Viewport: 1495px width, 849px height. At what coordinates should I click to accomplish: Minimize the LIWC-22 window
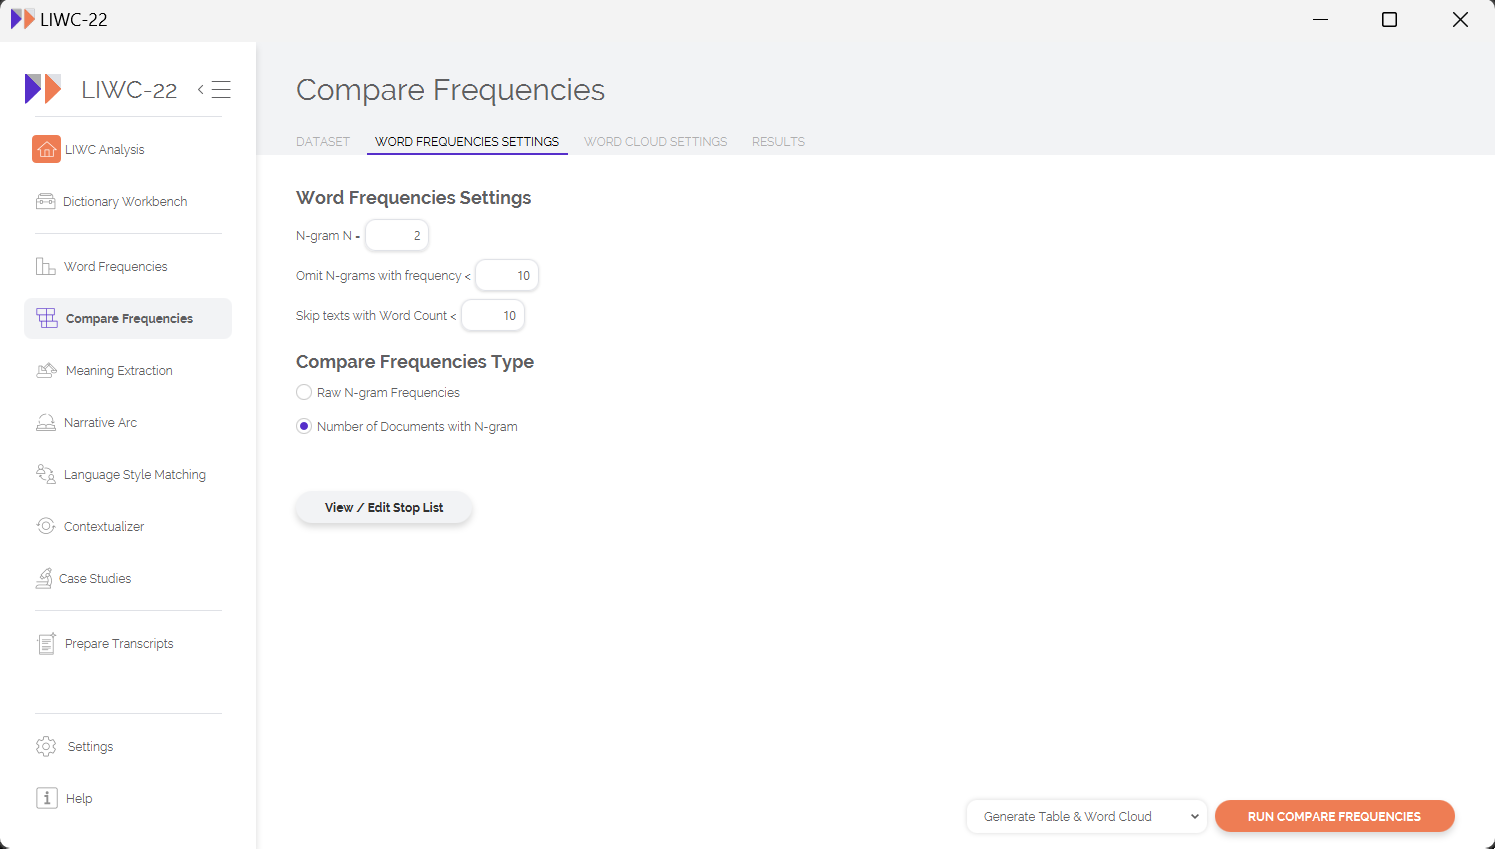1320,19
